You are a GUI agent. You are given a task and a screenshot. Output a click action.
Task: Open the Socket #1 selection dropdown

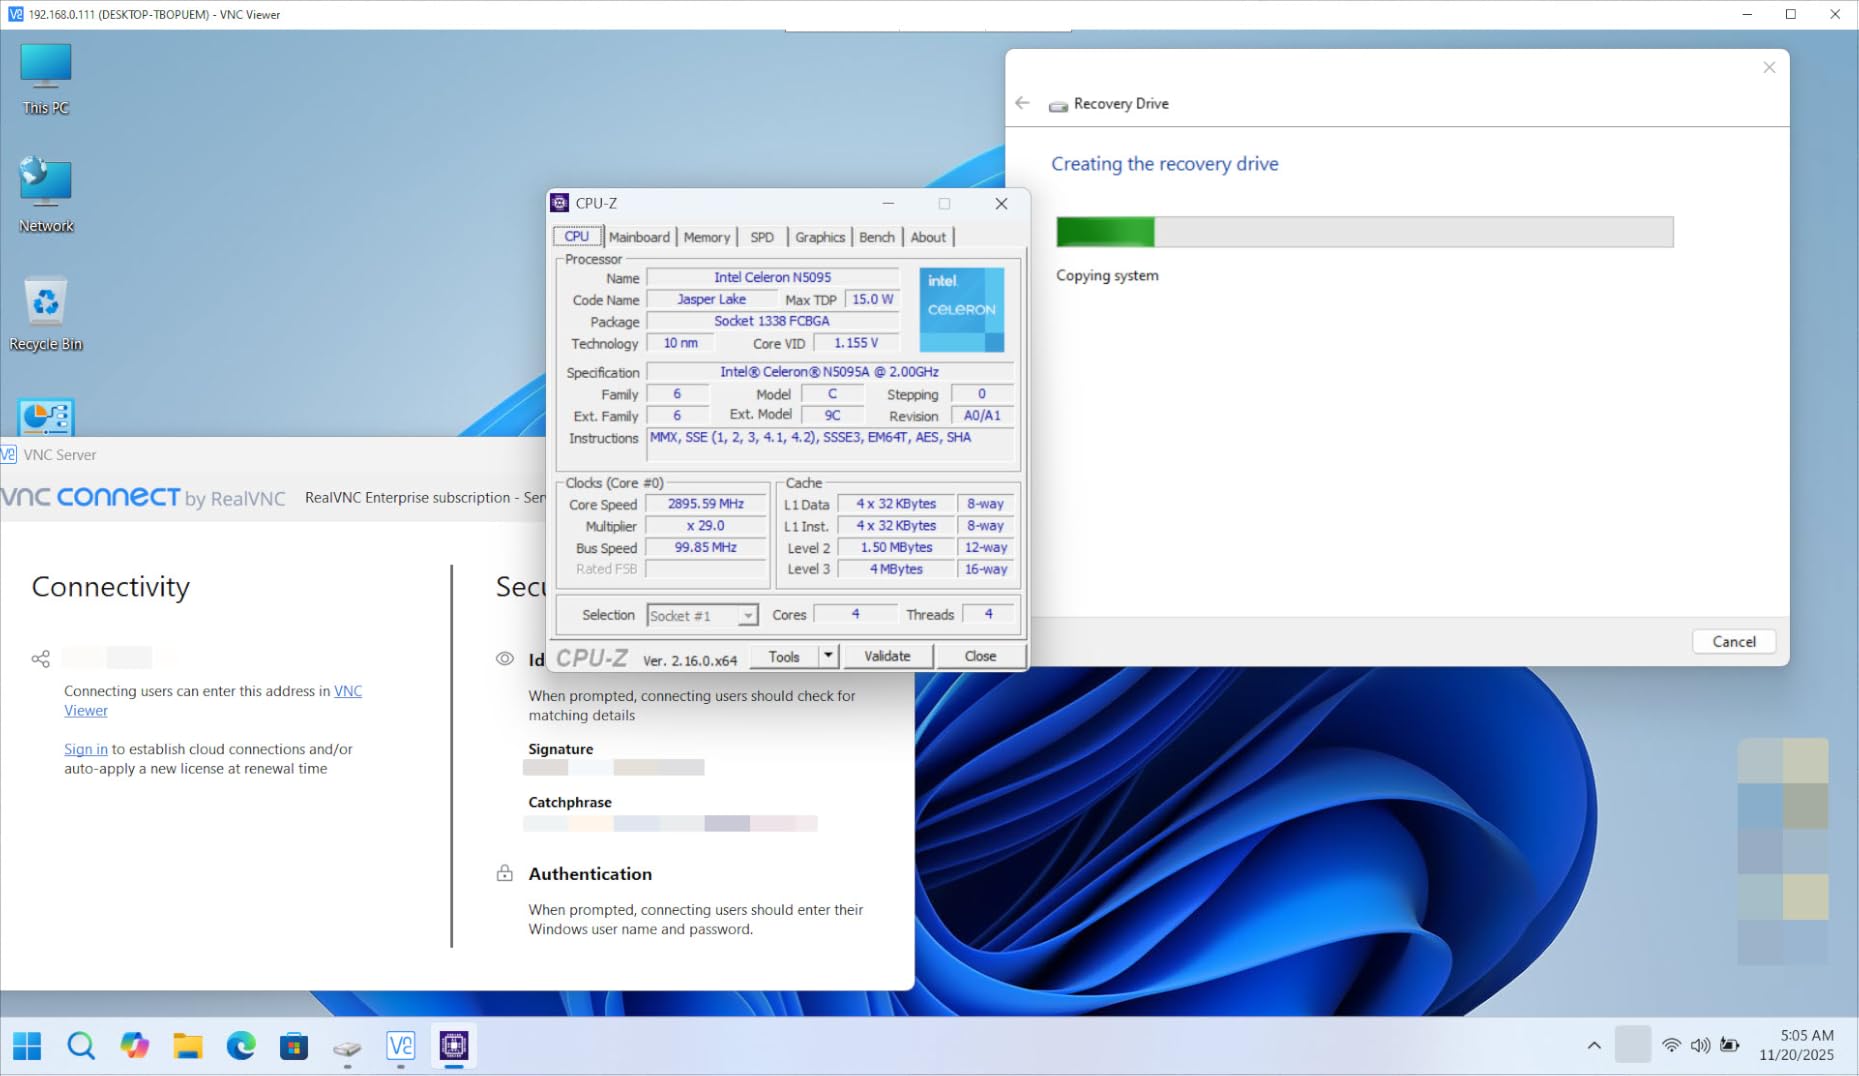coord(702,616)
